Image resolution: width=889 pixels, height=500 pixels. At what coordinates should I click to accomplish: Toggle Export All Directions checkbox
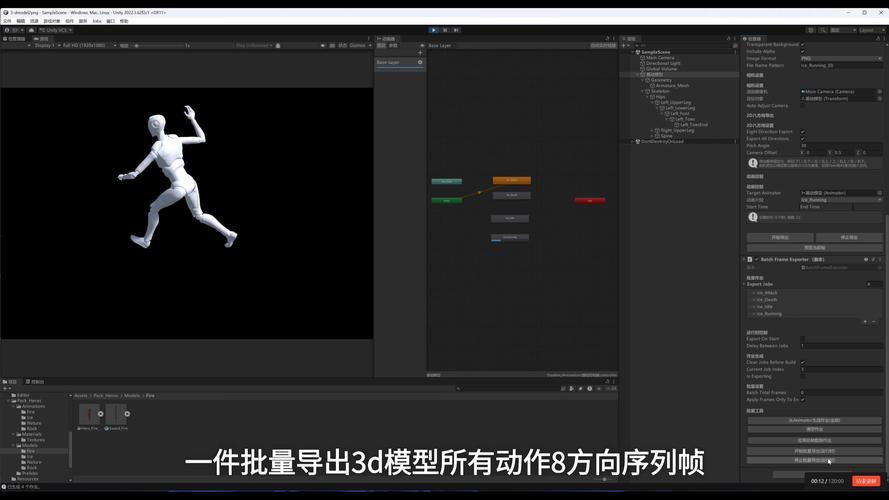(x=802, y=138)
